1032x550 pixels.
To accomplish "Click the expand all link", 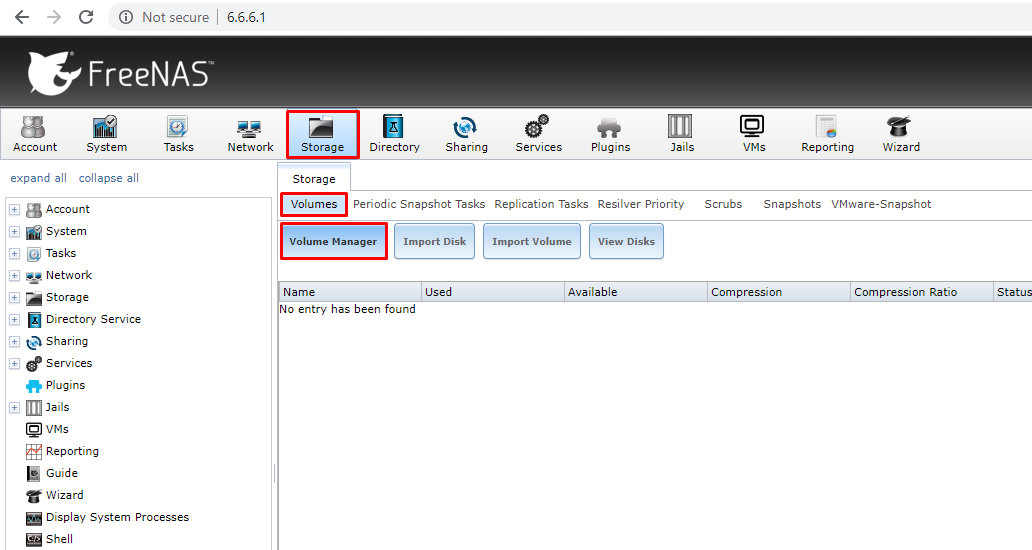I will 38,178.
